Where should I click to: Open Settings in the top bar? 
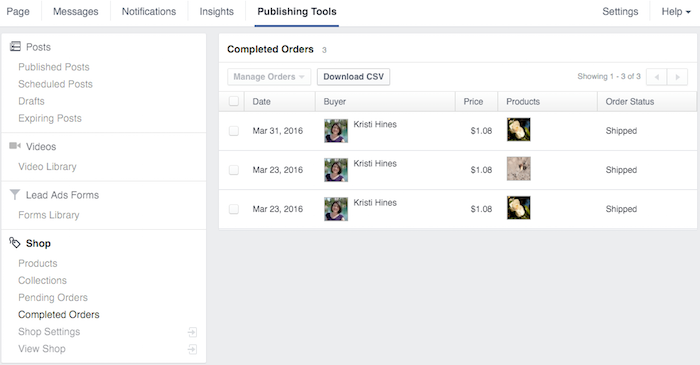click(x=620, y=12)
